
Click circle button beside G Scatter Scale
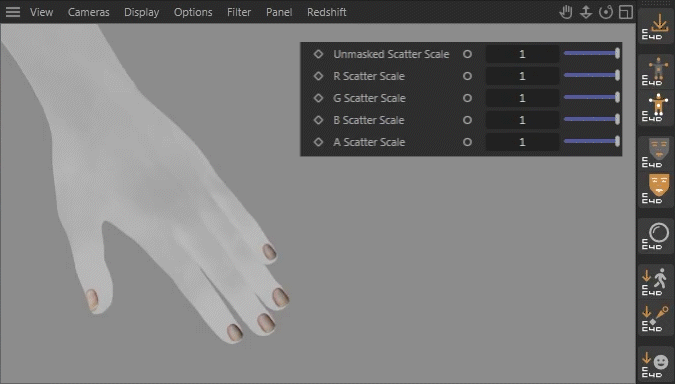pyautogui.click(x=468, y=98)
